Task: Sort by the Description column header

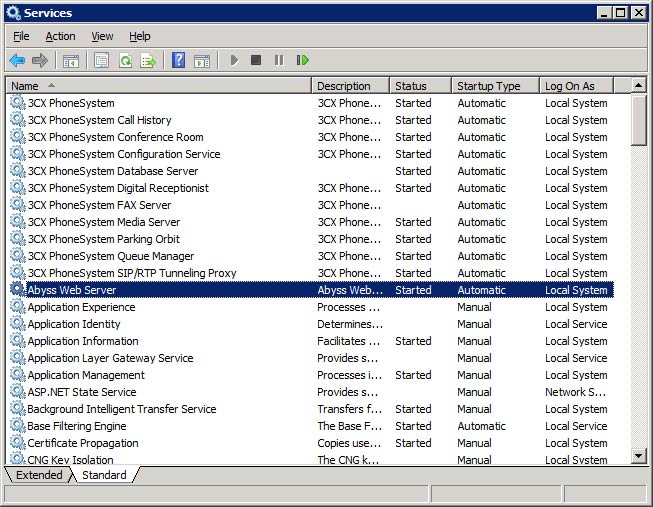Action: [x=350, y=86]
